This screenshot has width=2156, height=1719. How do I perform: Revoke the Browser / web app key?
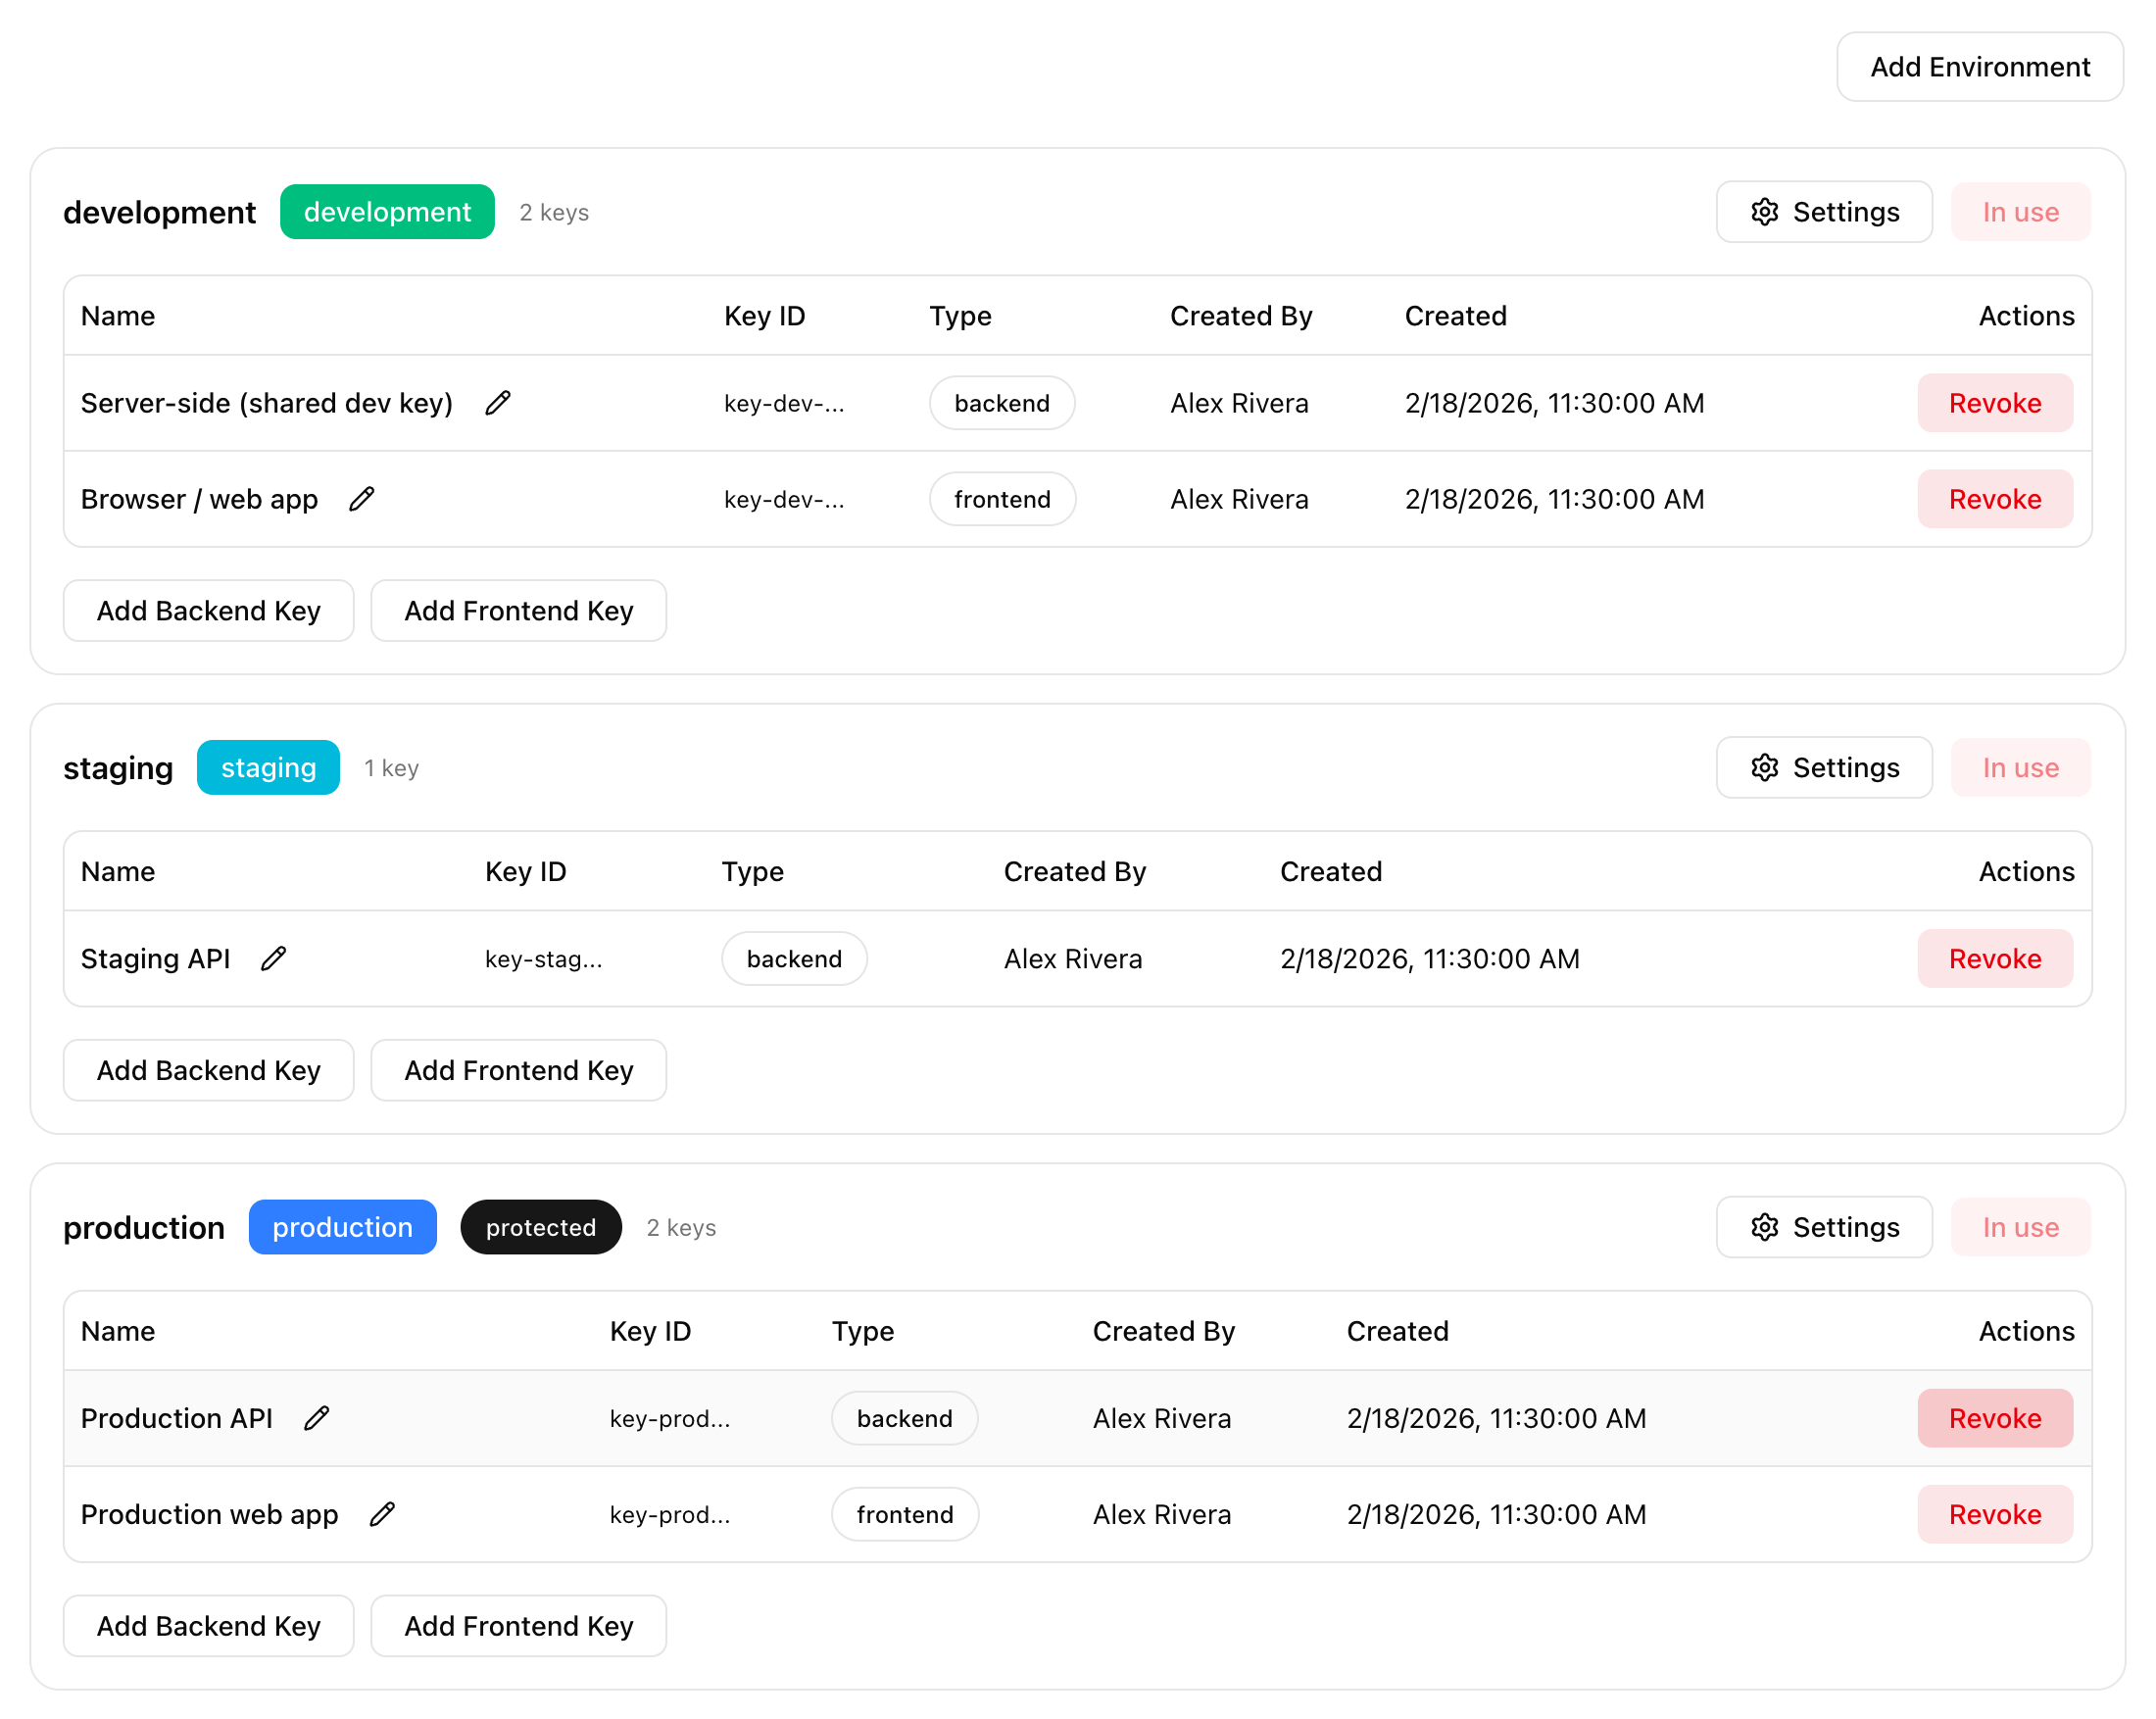click(x=1994, y=499)
